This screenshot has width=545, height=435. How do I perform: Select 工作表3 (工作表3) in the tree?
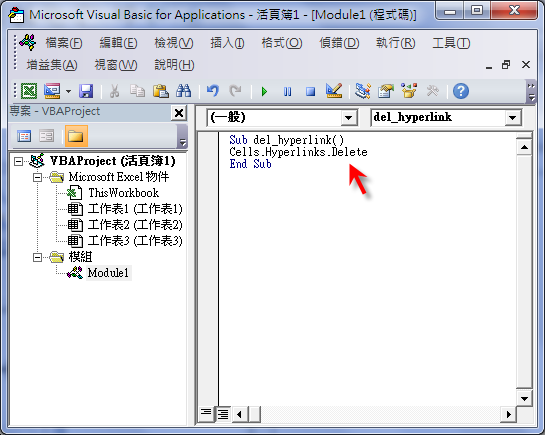tap(135, 241)
